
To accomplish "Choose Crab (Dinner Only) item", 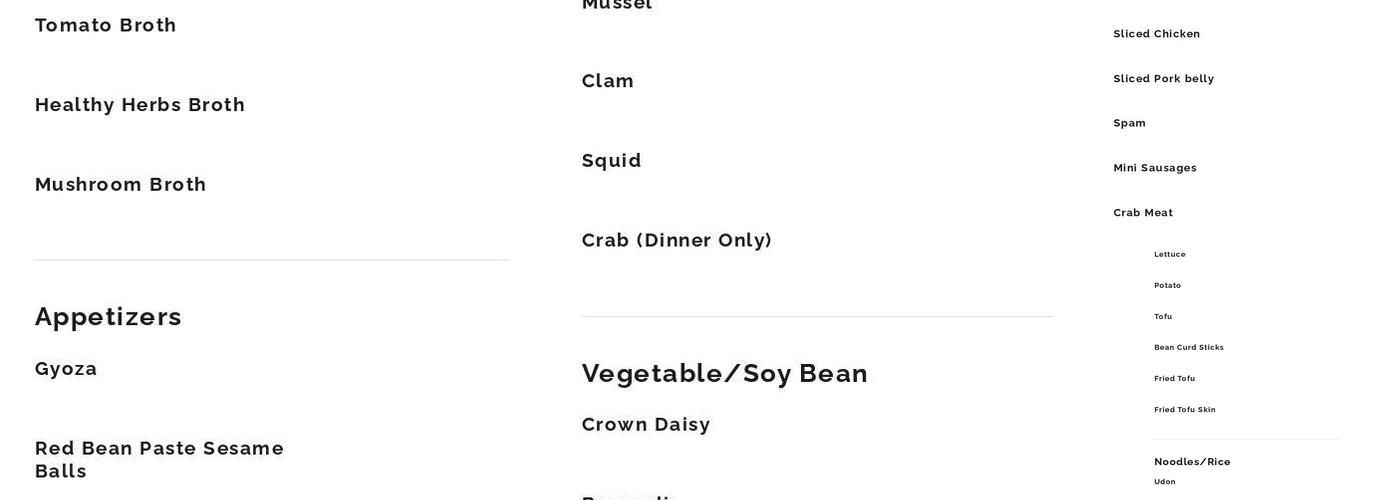I will click(677, 241).
